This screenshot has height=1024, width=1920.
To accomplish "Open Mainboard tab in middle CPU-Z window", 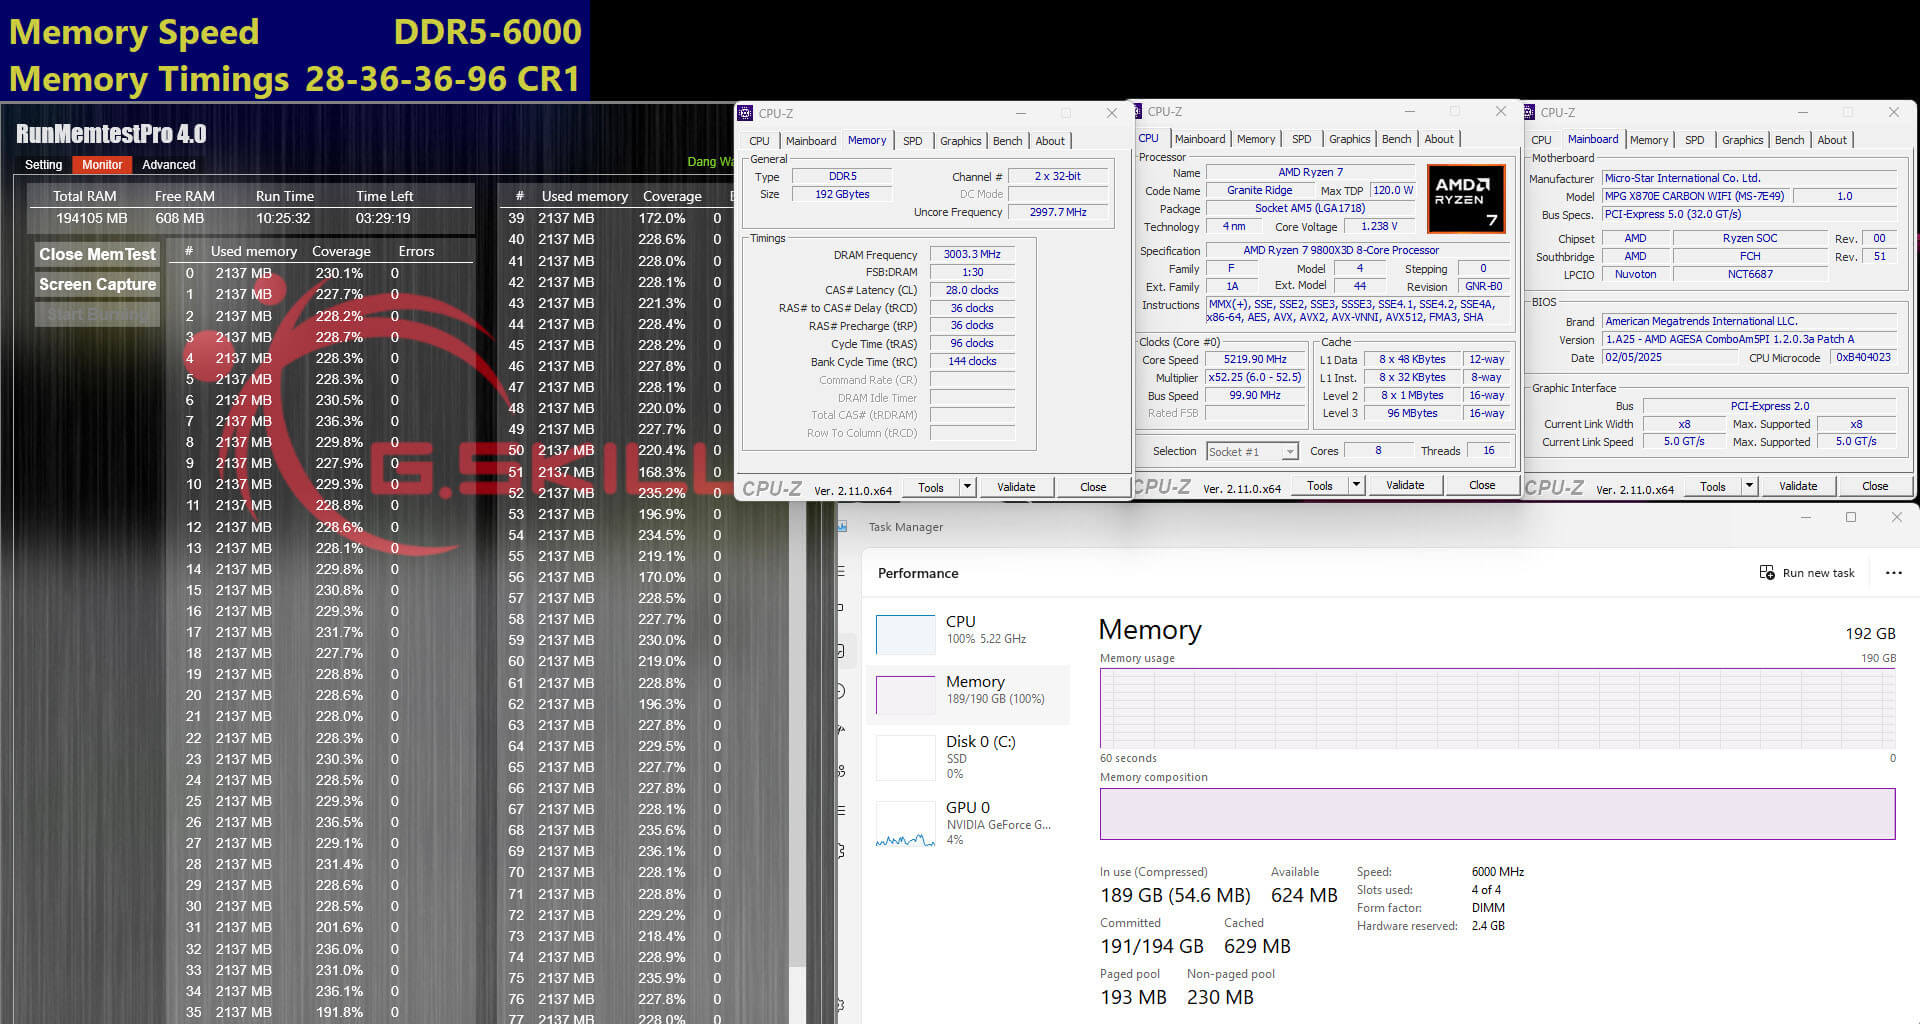I will (1200, 139).
